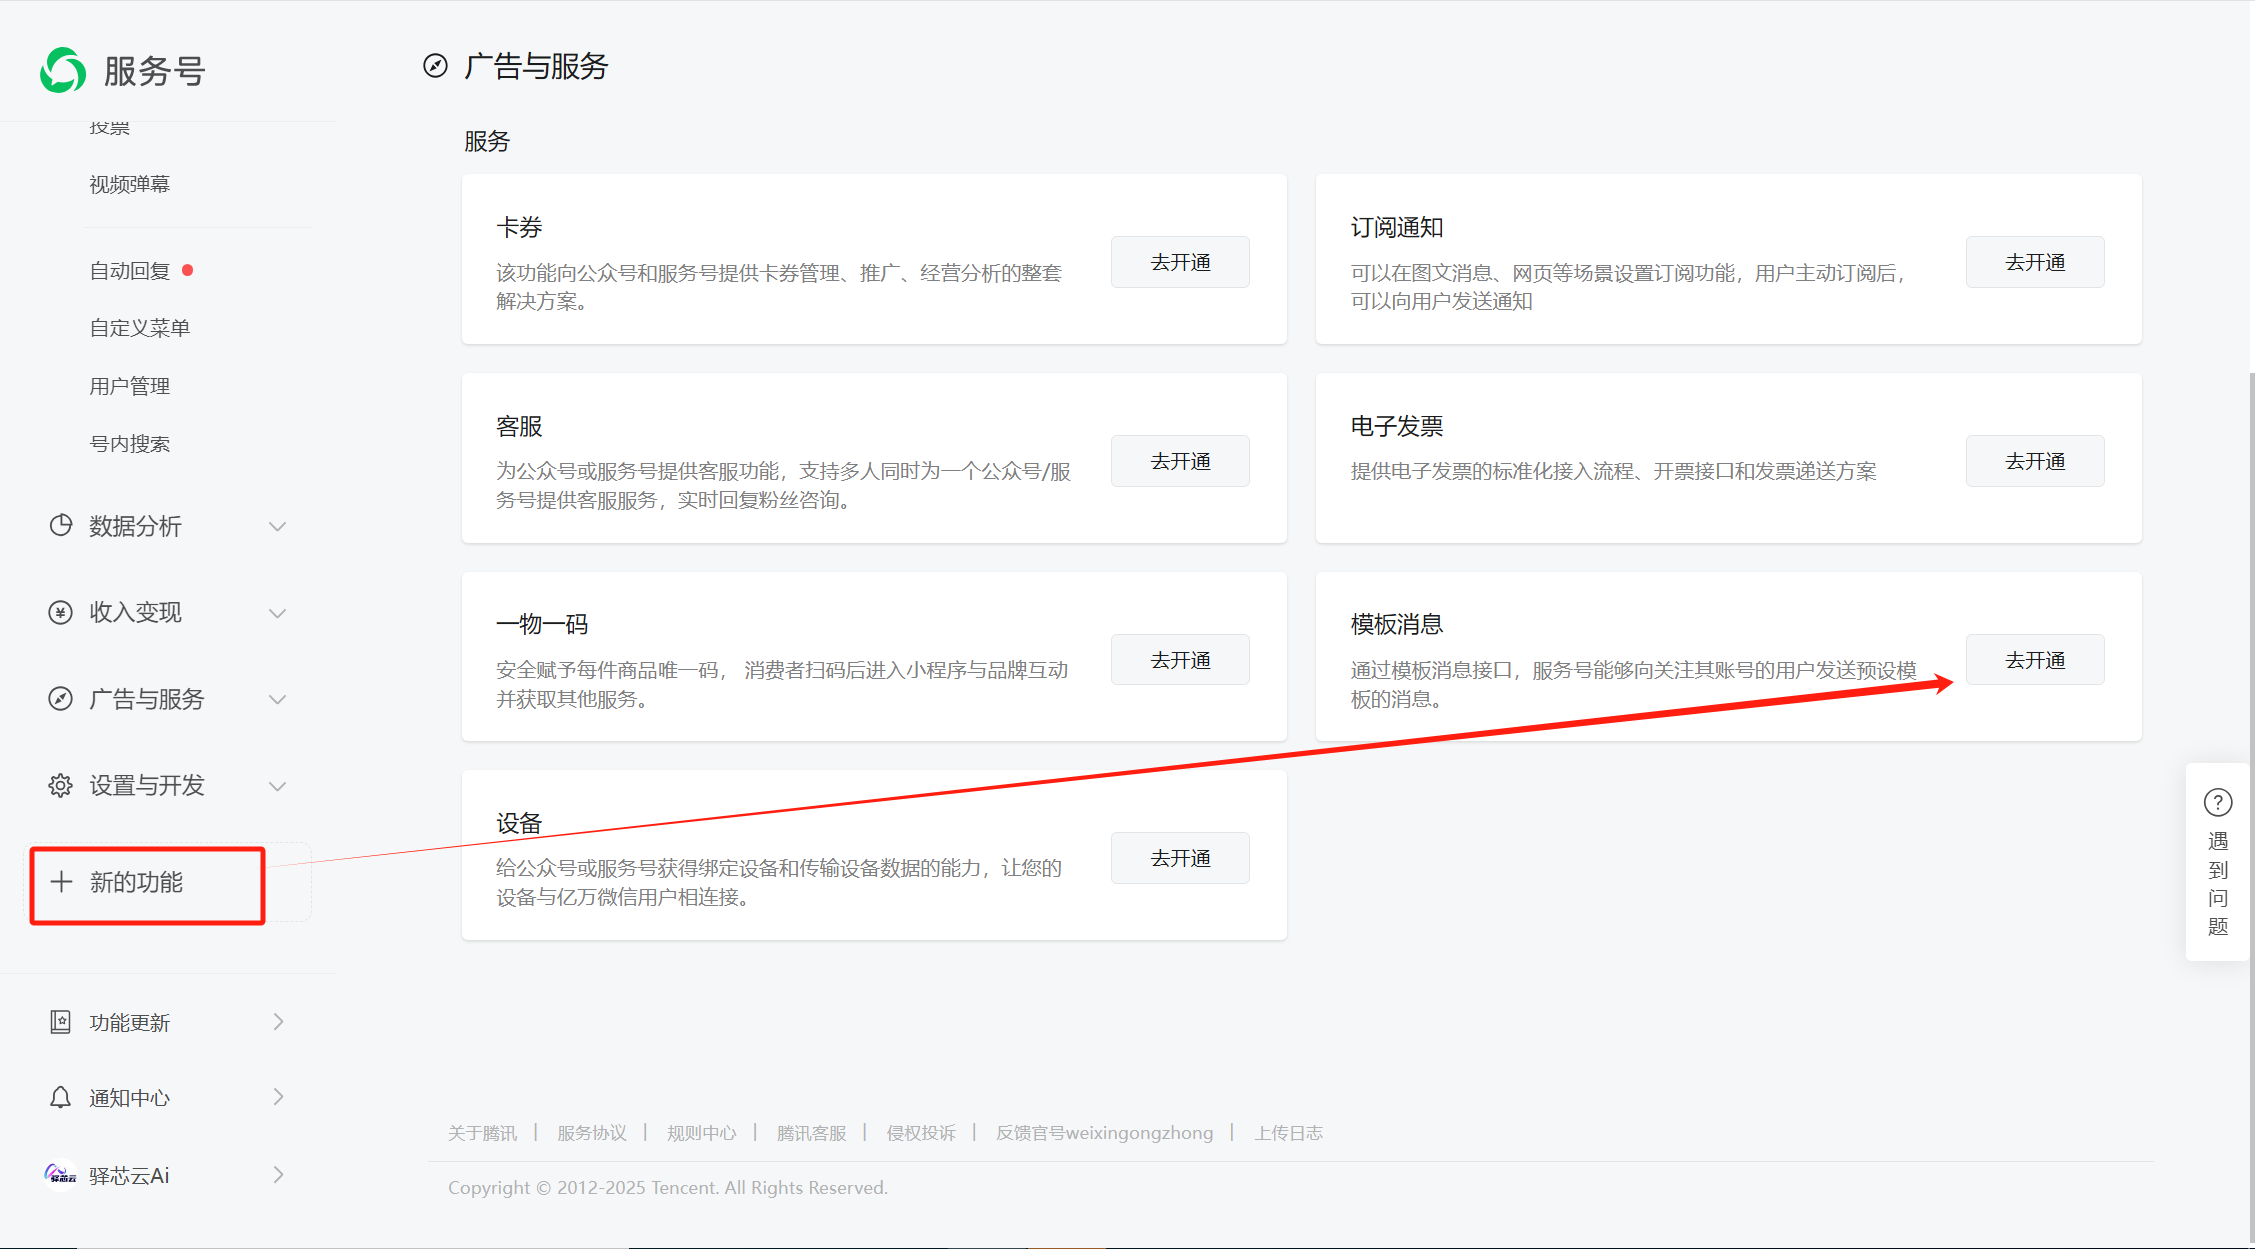This screenshot has width=2255, height=1249.
Task: Select the 数据分析 clock icon
Action: click(60, 525)
